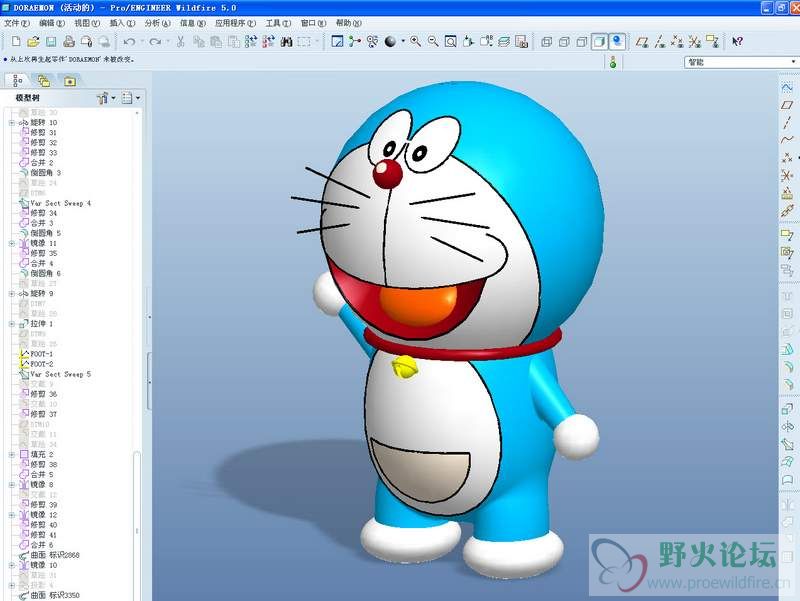Click the Redo arrow
800x601 pixels.
pyautogui.click(x=155, y=42)
